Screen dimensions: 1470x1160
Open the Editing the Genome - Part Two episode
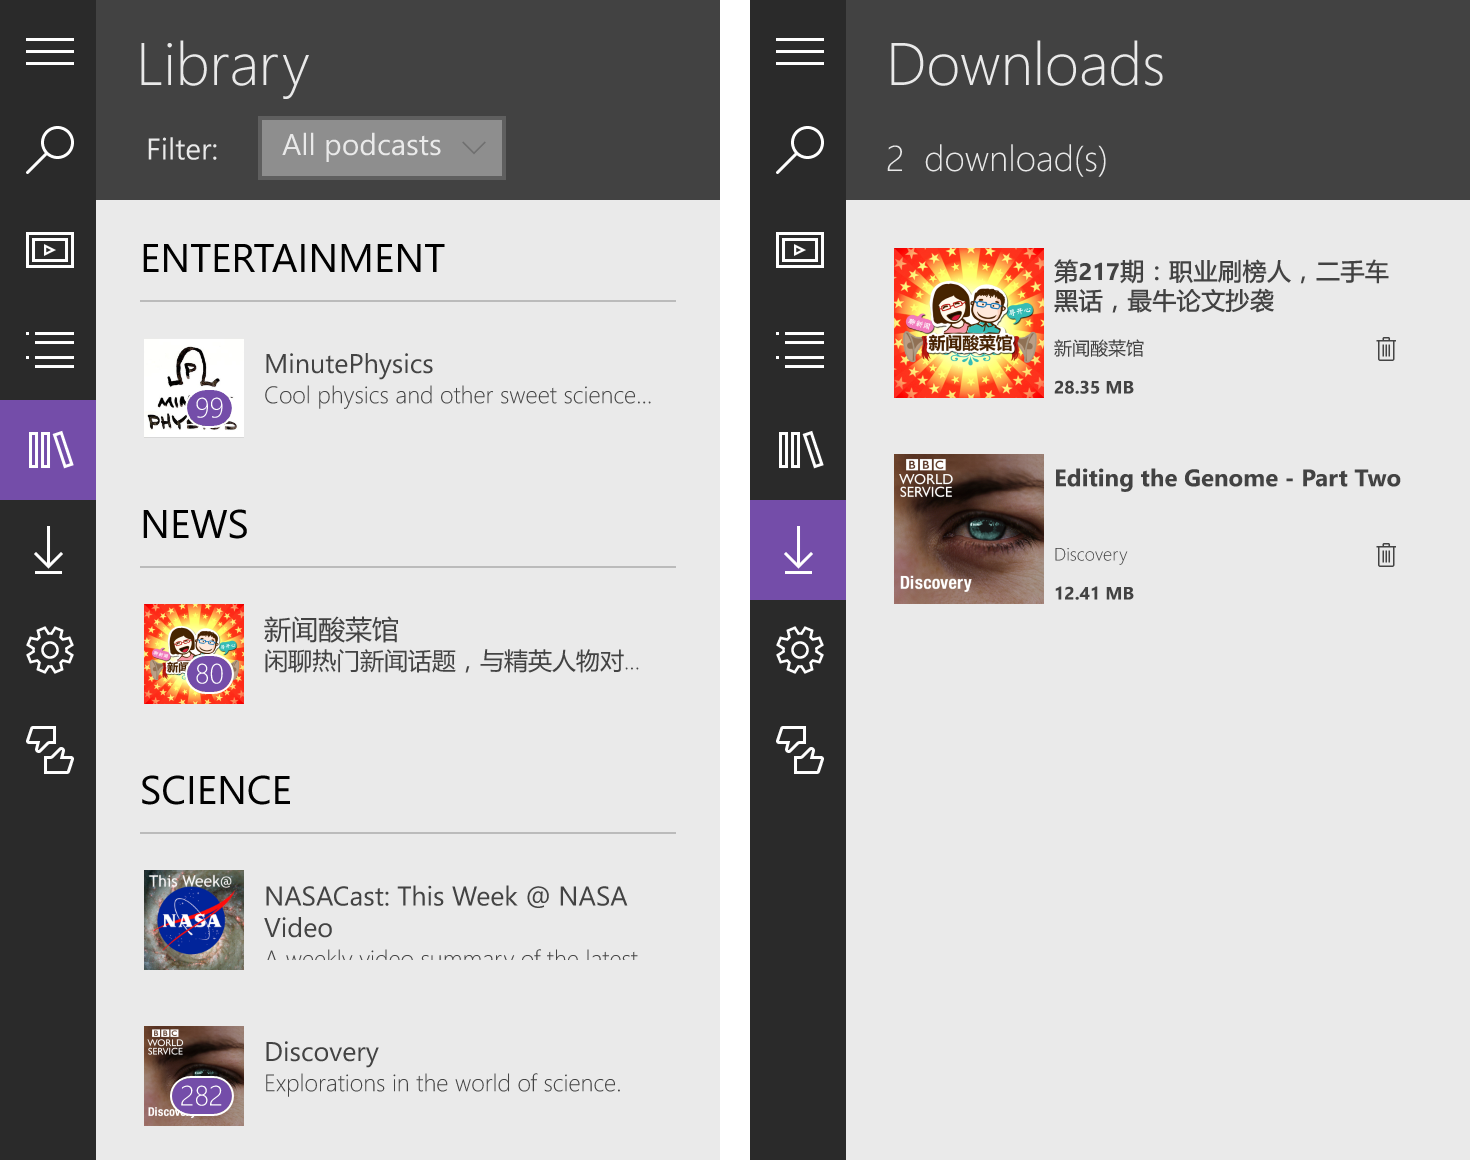(1227, 478)
